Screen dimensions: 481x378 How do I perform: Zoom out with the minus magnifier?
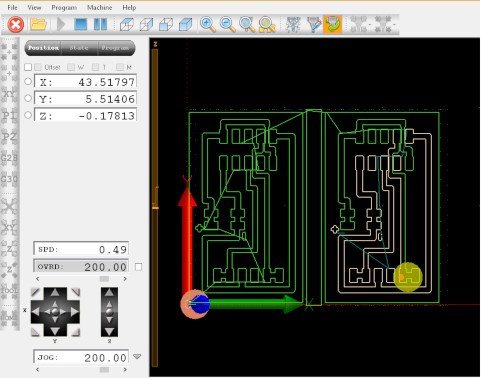tap(228, 24)
